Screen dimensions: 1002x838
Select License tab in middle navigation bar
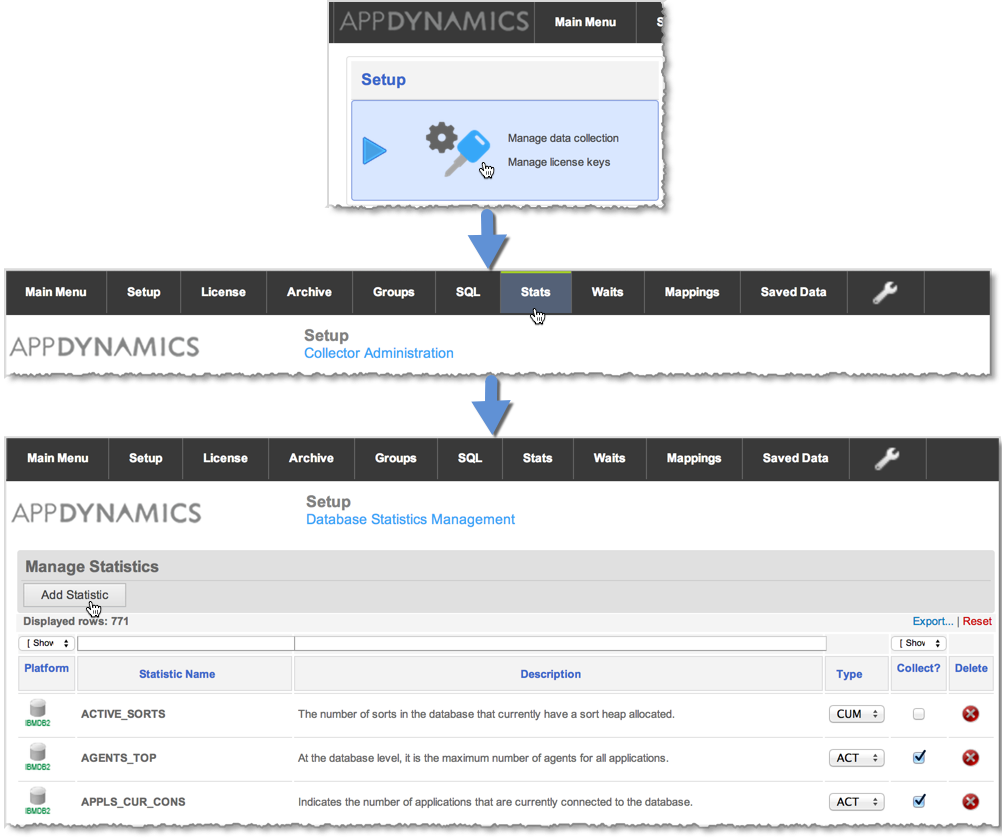223,292
